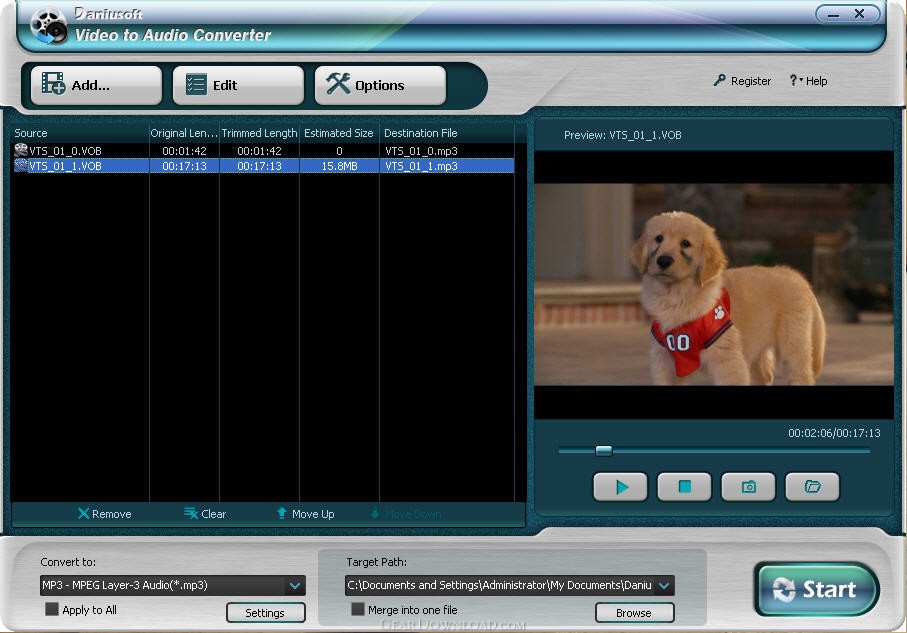Click the 15.8MB estimated size cell

coord(340,166)
